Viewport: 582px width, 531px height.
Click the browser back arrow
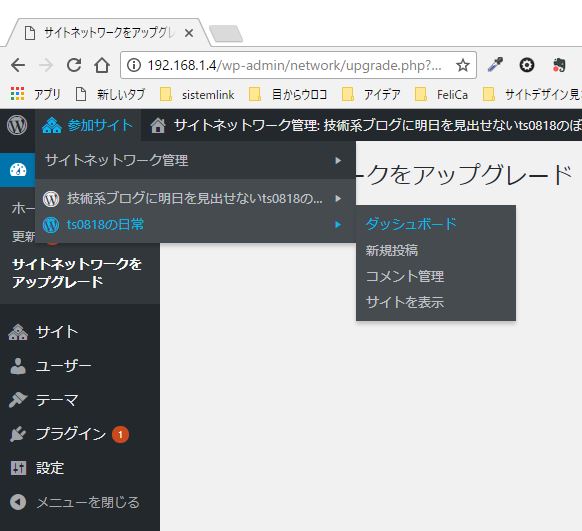click(x=18, y=65)
